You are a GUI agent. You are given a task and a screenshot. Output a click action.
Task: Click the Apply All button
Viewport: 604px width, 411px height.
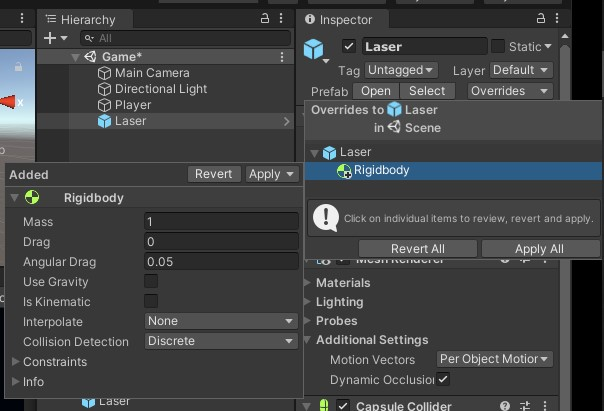539,249
